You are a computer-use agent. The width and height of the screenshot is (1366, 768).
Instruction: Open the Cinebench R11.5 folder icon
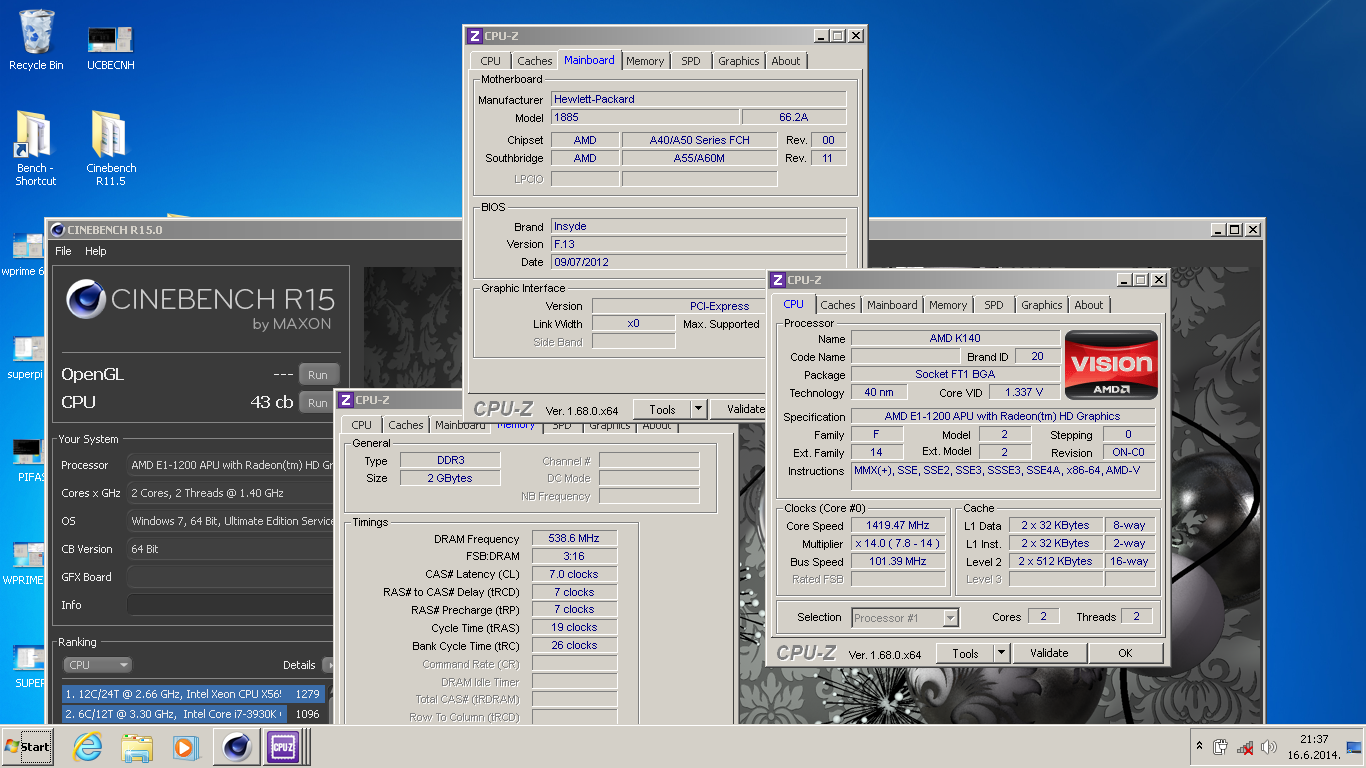pyautogui.click(x=111, y=148)
